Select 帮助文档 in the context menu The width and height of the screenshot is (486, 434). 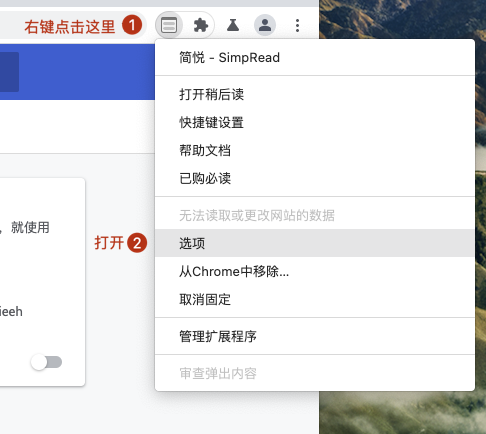click(x=315, y=150)
